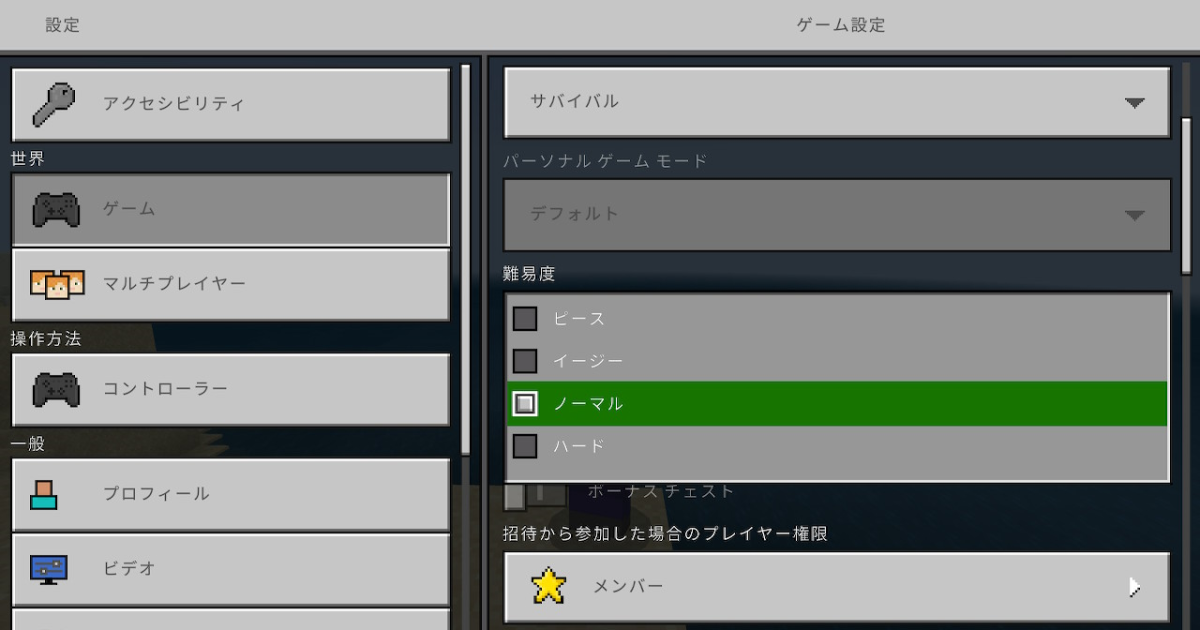Expand the パーソナル ゲーム モード dropdown

pyautogui.click(x=836, y=214)
